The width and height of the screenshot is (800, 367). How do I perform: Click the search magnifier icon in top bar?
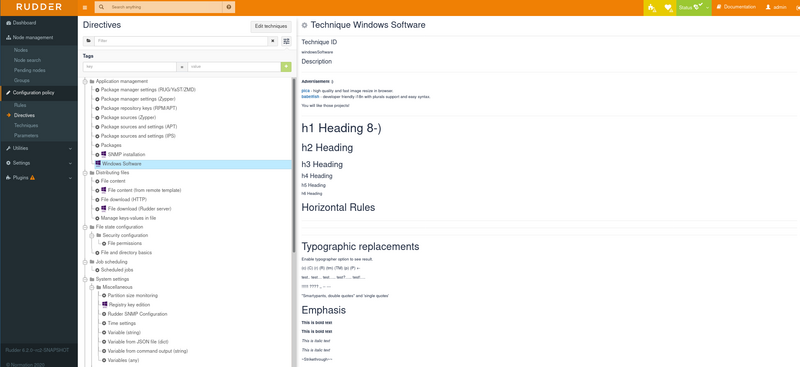click(102, 7)
